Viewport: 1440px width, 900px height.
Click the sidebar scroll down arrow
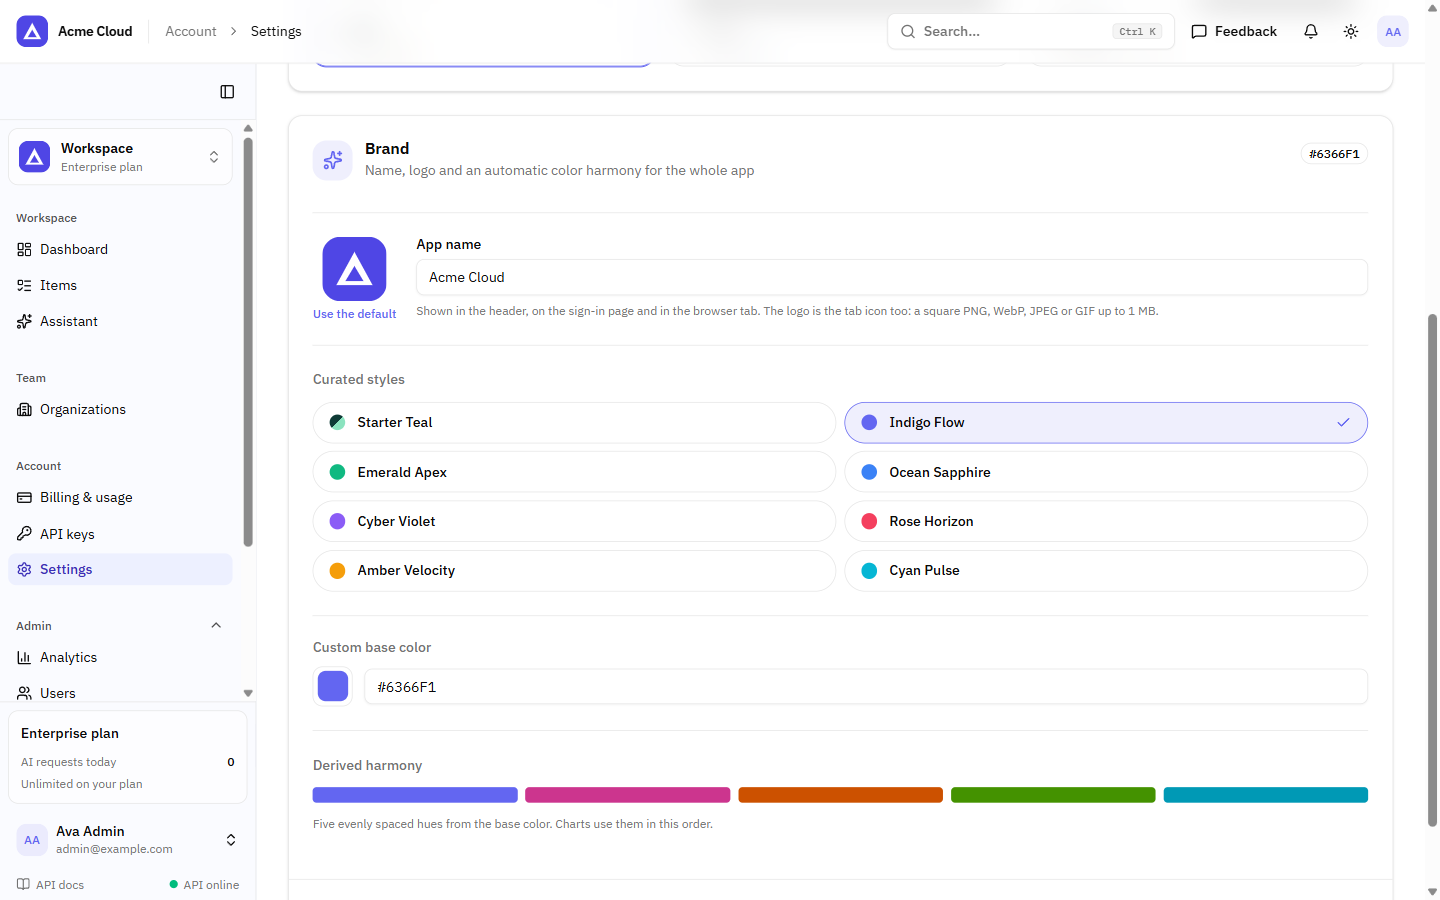pyautogui.click(x=248, y=693)
